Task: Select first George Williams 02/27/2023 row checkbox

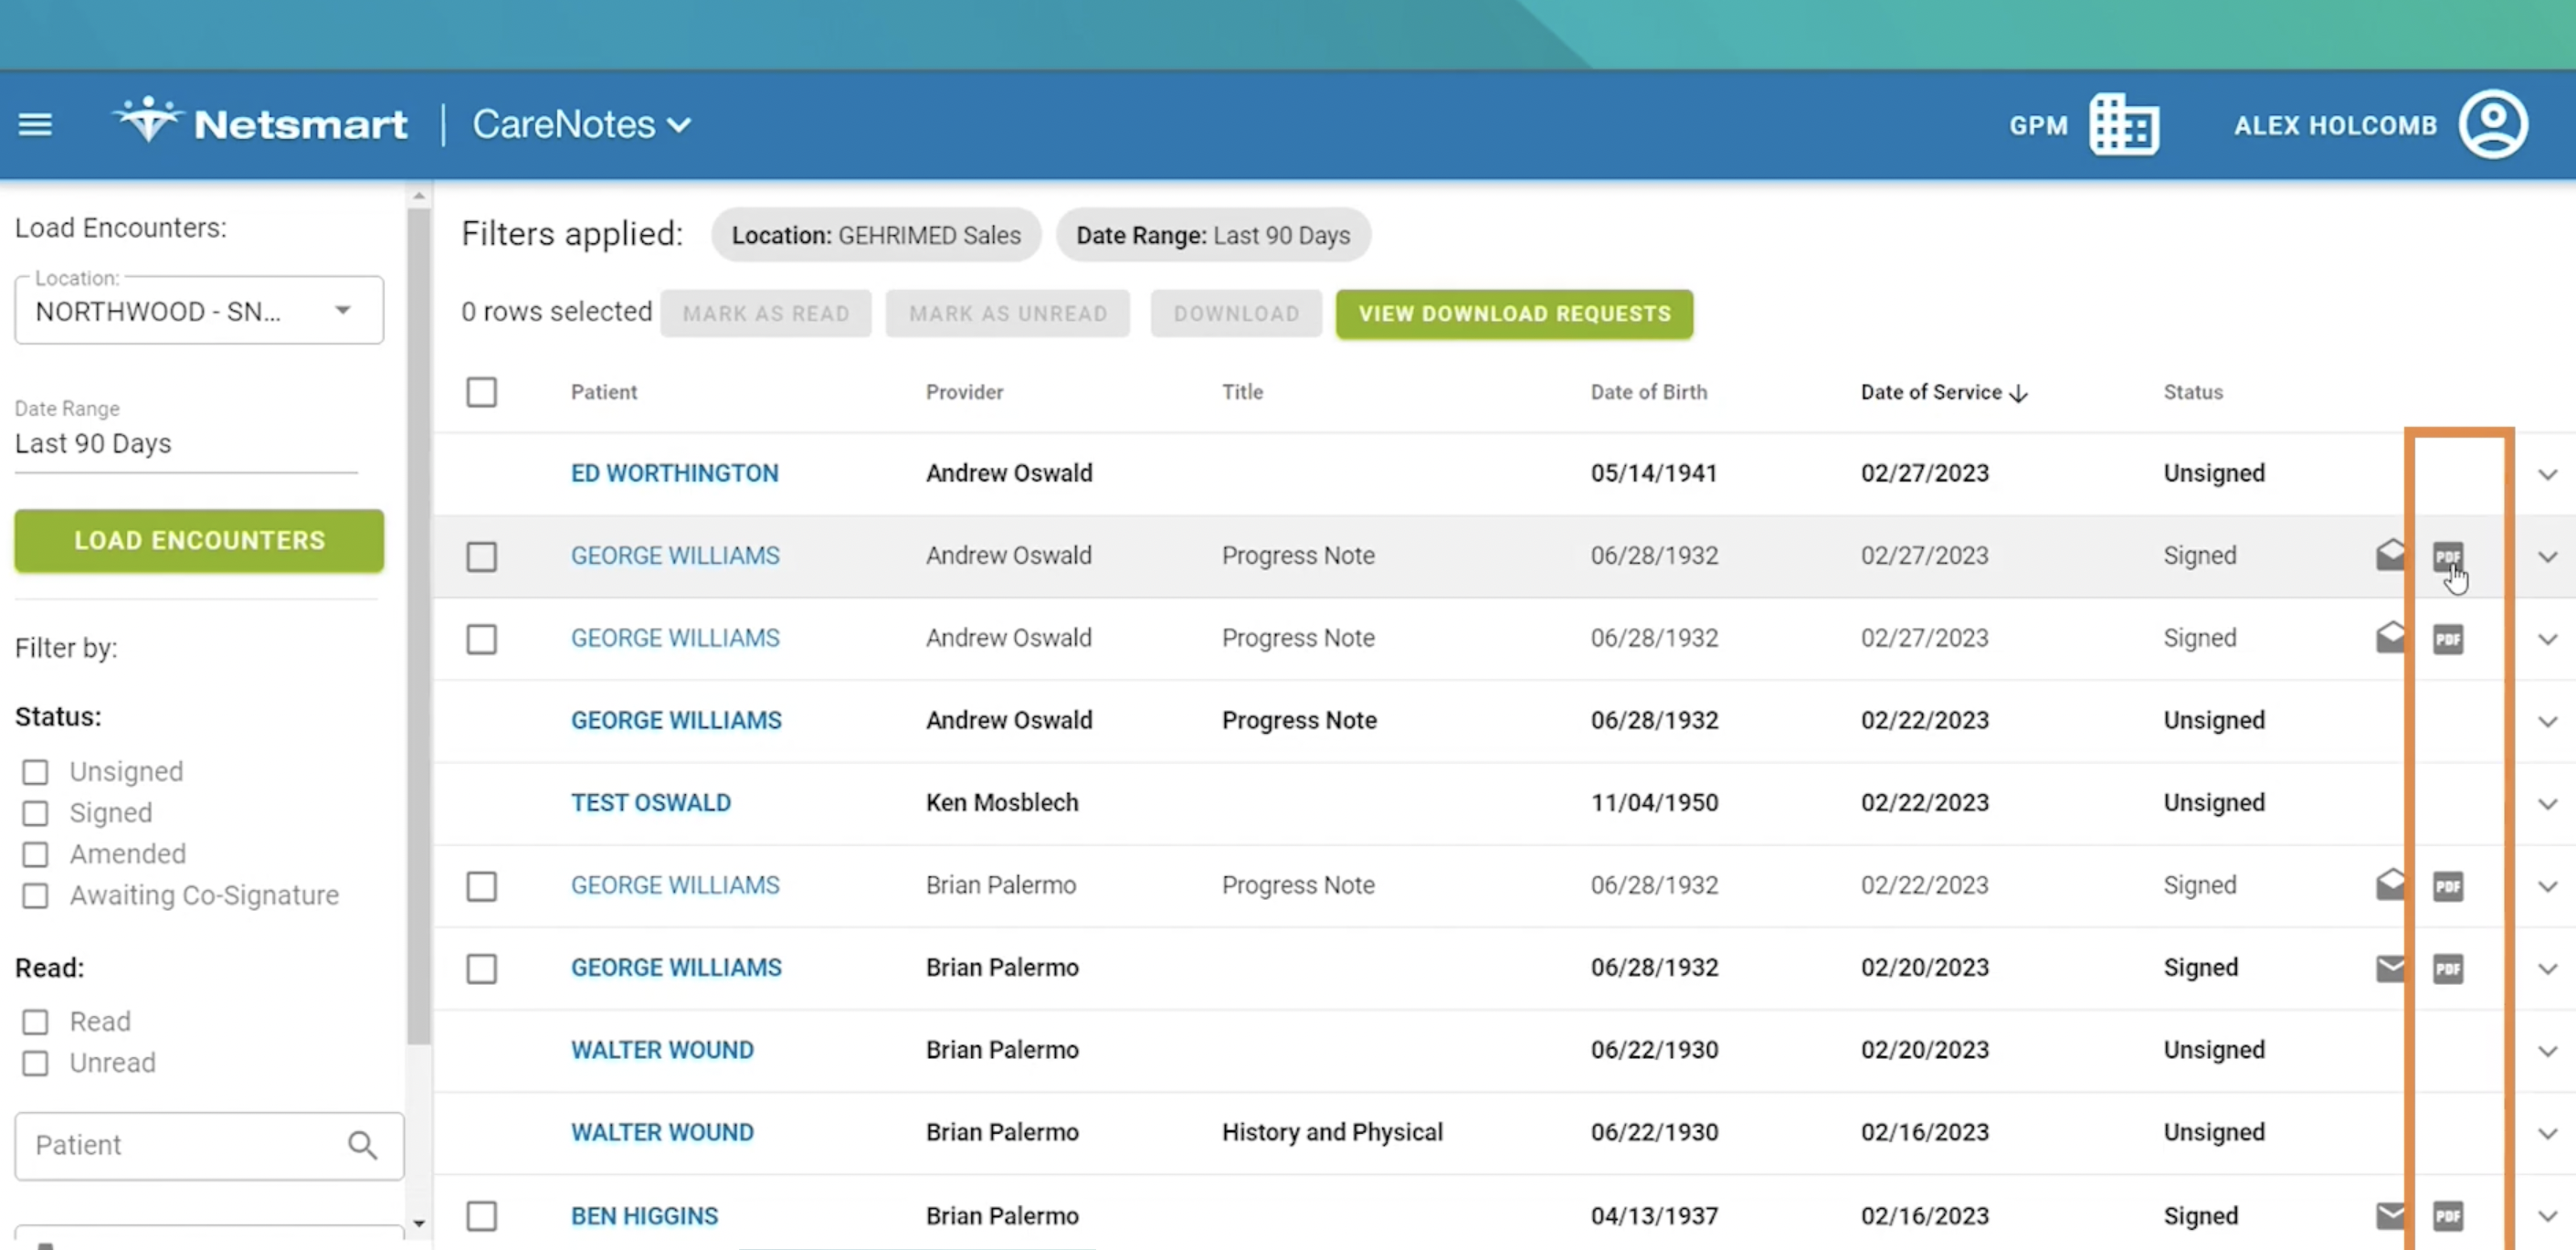Action: [482, 557]
